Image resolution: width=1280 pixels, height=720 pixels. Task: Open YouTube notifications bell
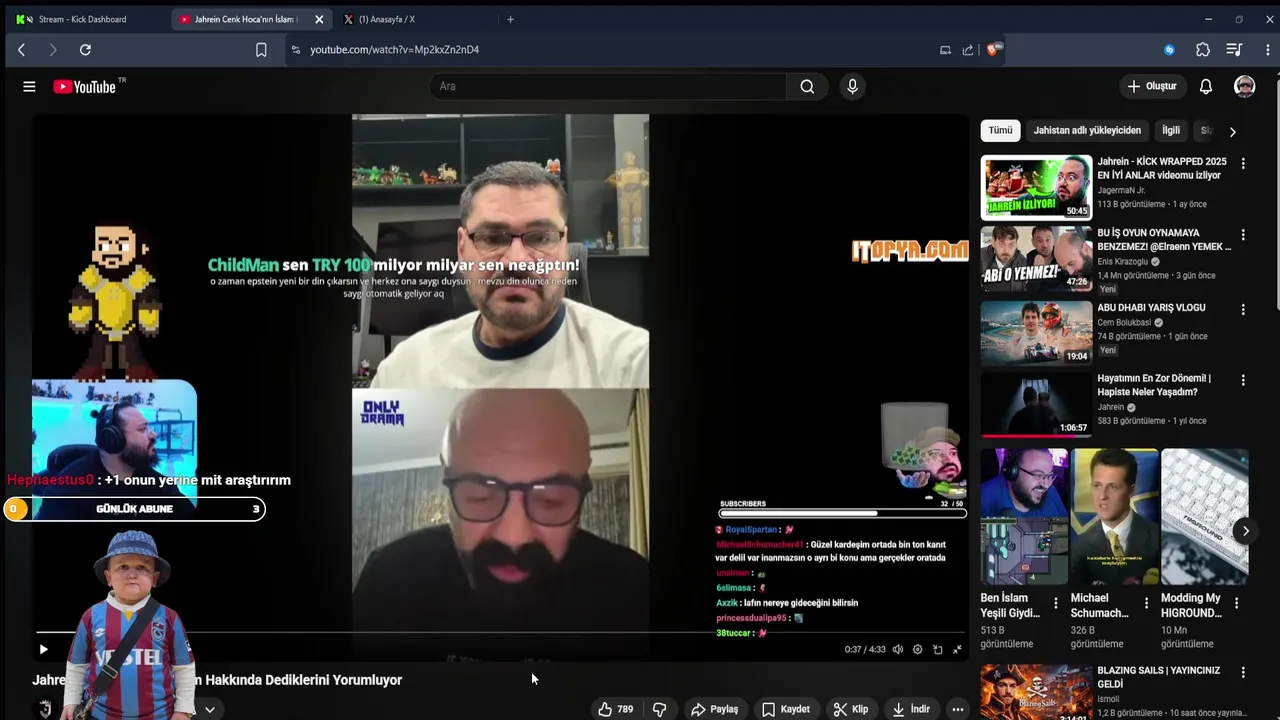coord(1206,86)
